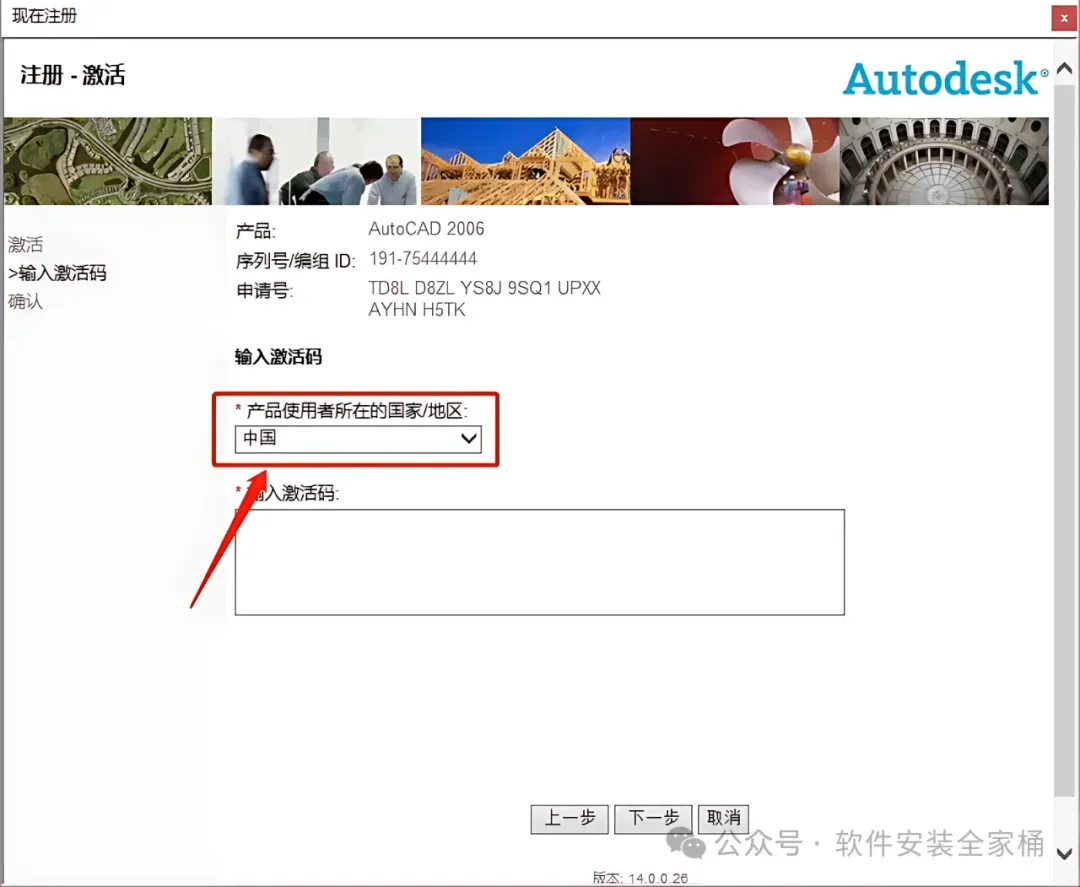
Task: Click the wooden roof framing banner image
Action: click(x=526, y=161)
